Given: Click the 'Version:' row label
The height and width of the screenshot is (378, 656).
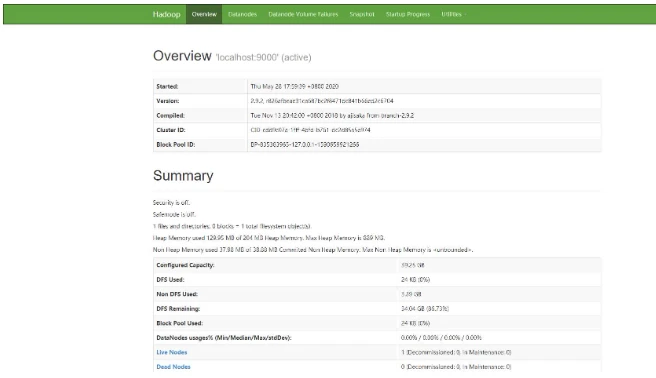Looking at the screenshot, I should (x=168, y=101).
